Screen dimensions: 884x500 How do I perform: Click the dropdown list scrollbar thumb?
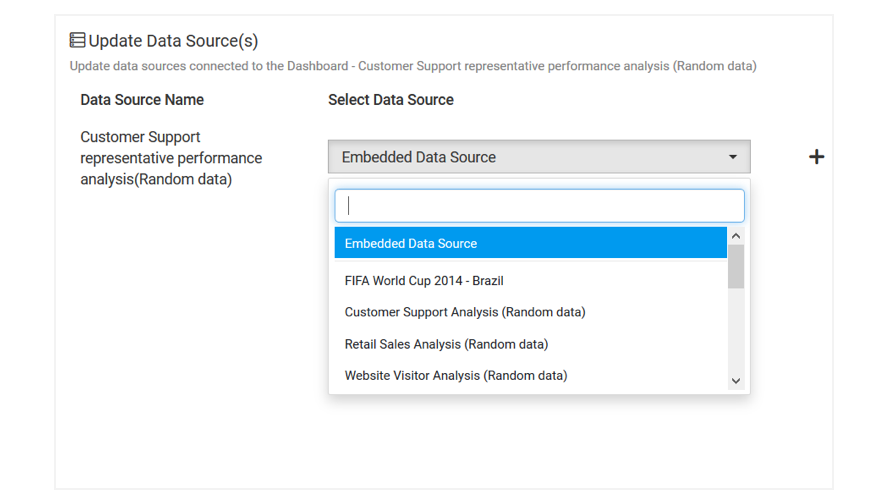[x=736, y=267]
